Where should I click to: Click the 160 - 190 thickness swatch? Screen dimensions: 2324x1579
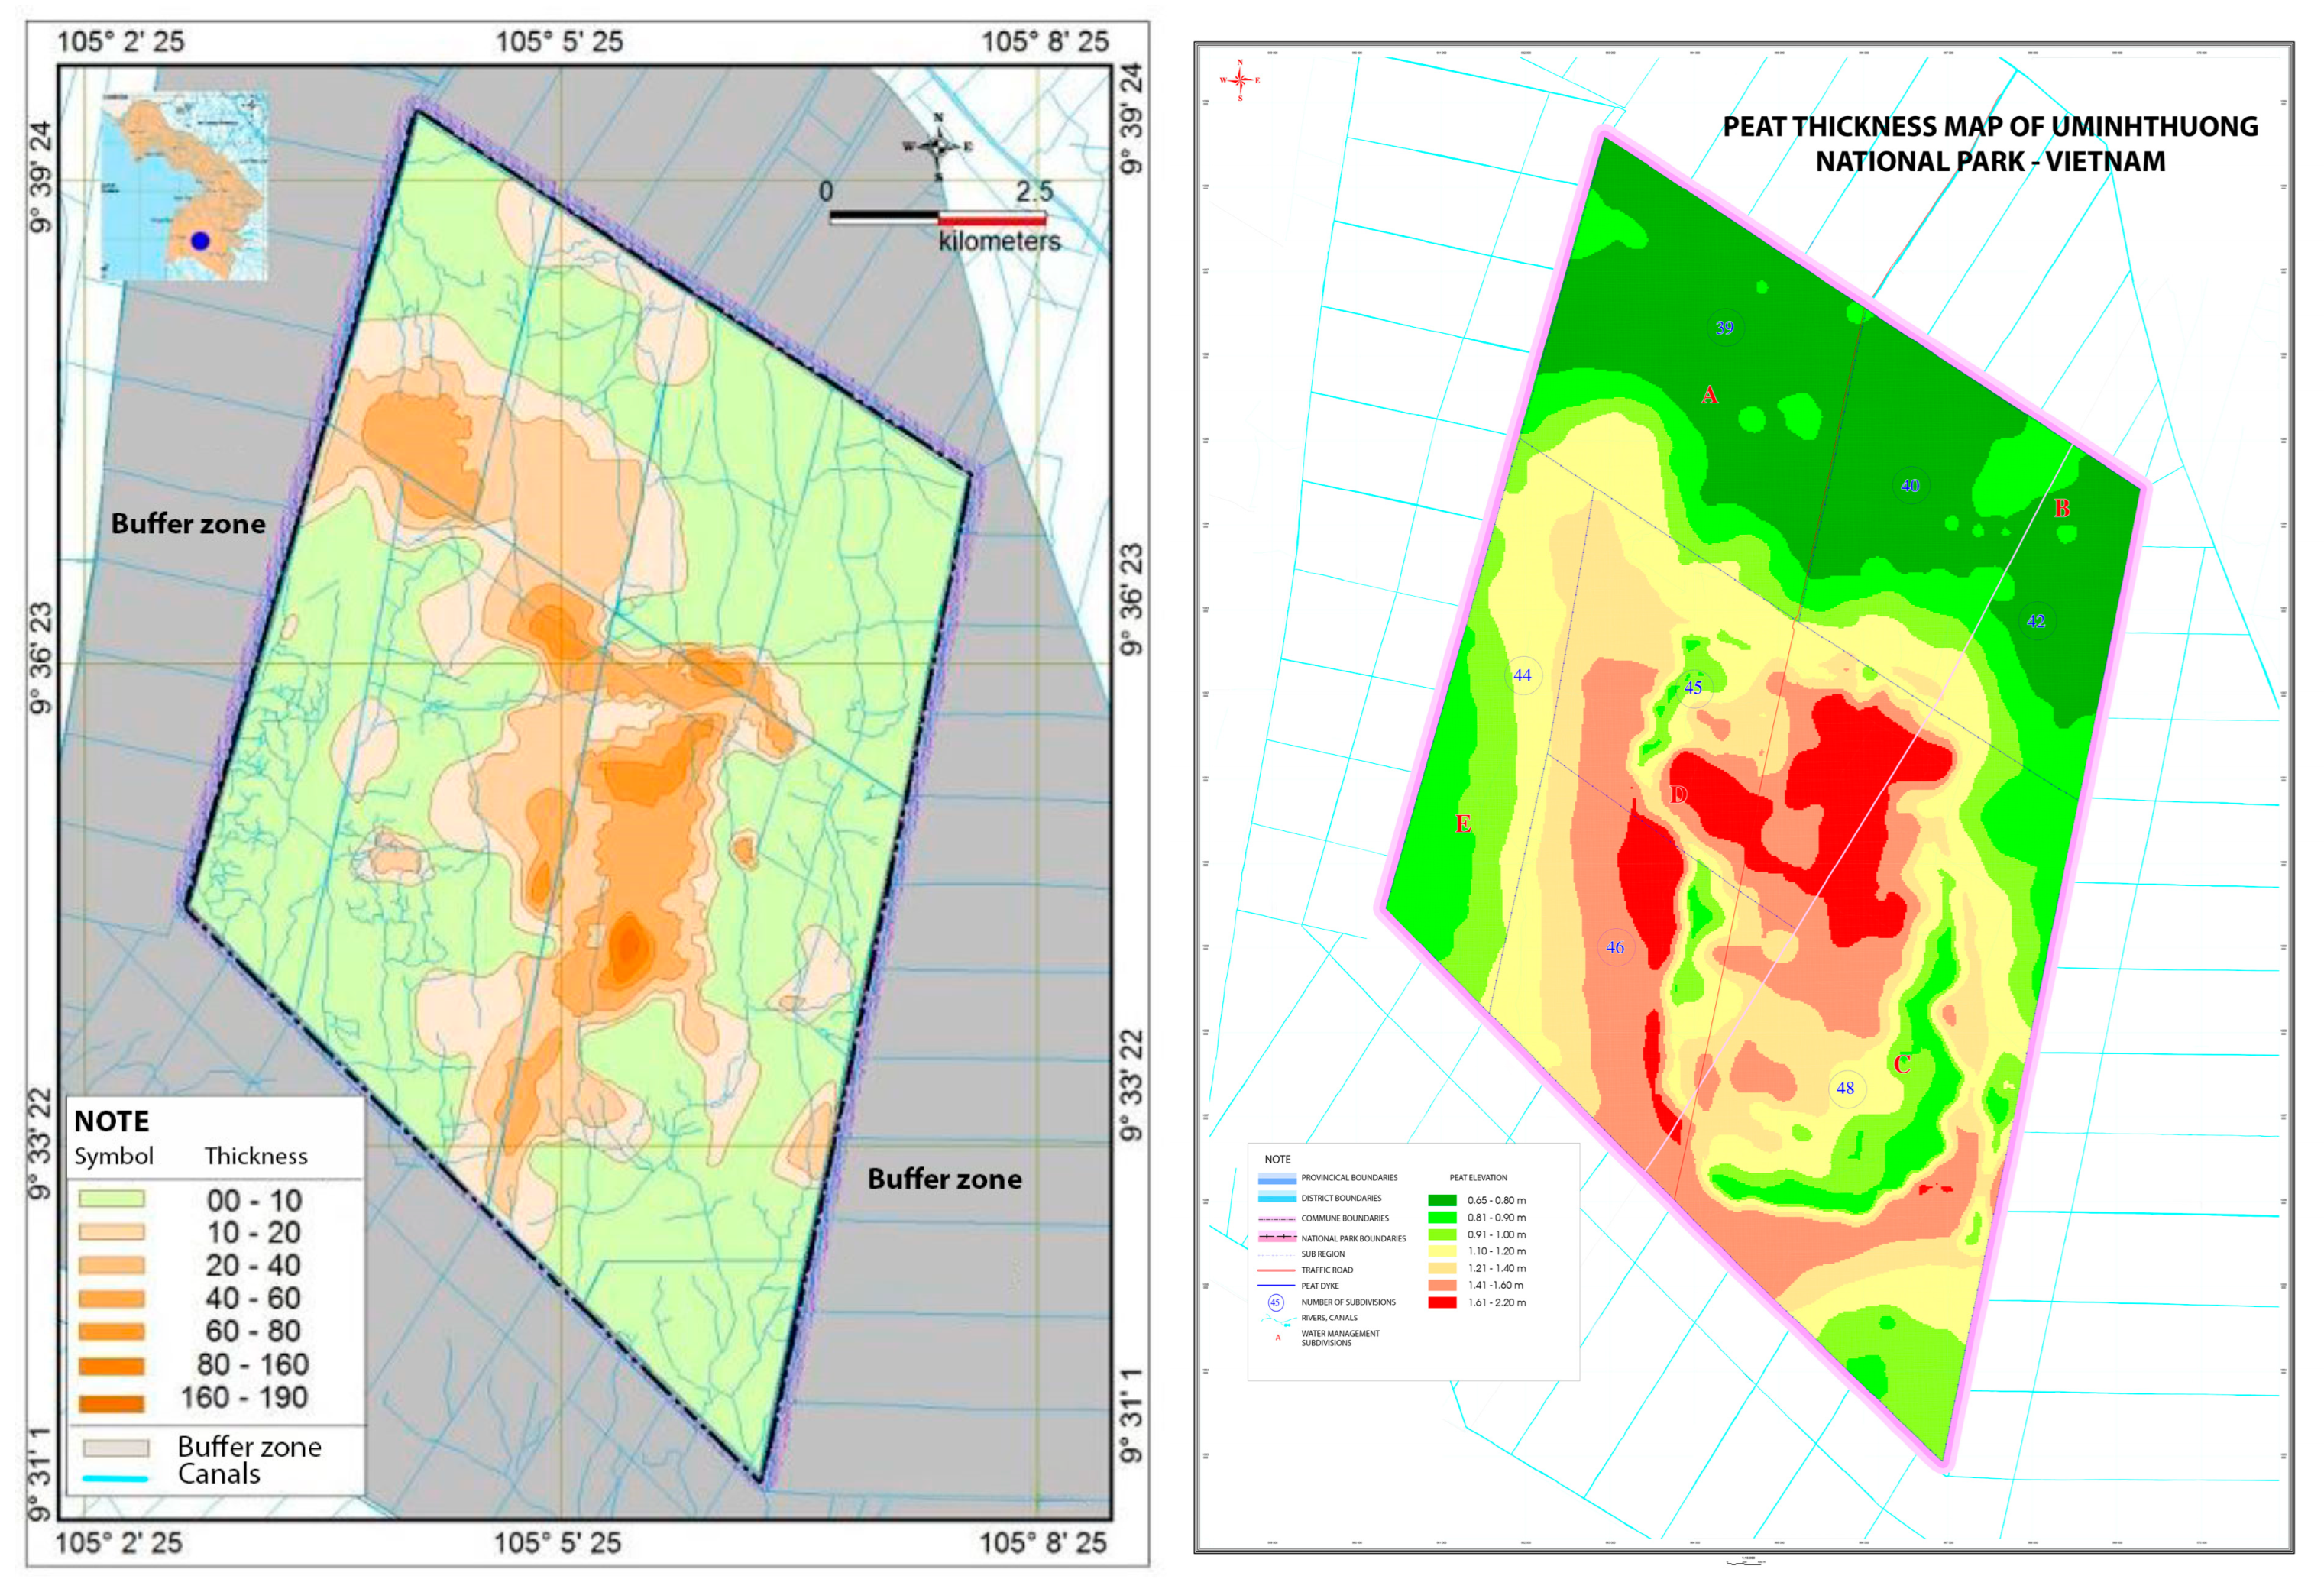112,1403
